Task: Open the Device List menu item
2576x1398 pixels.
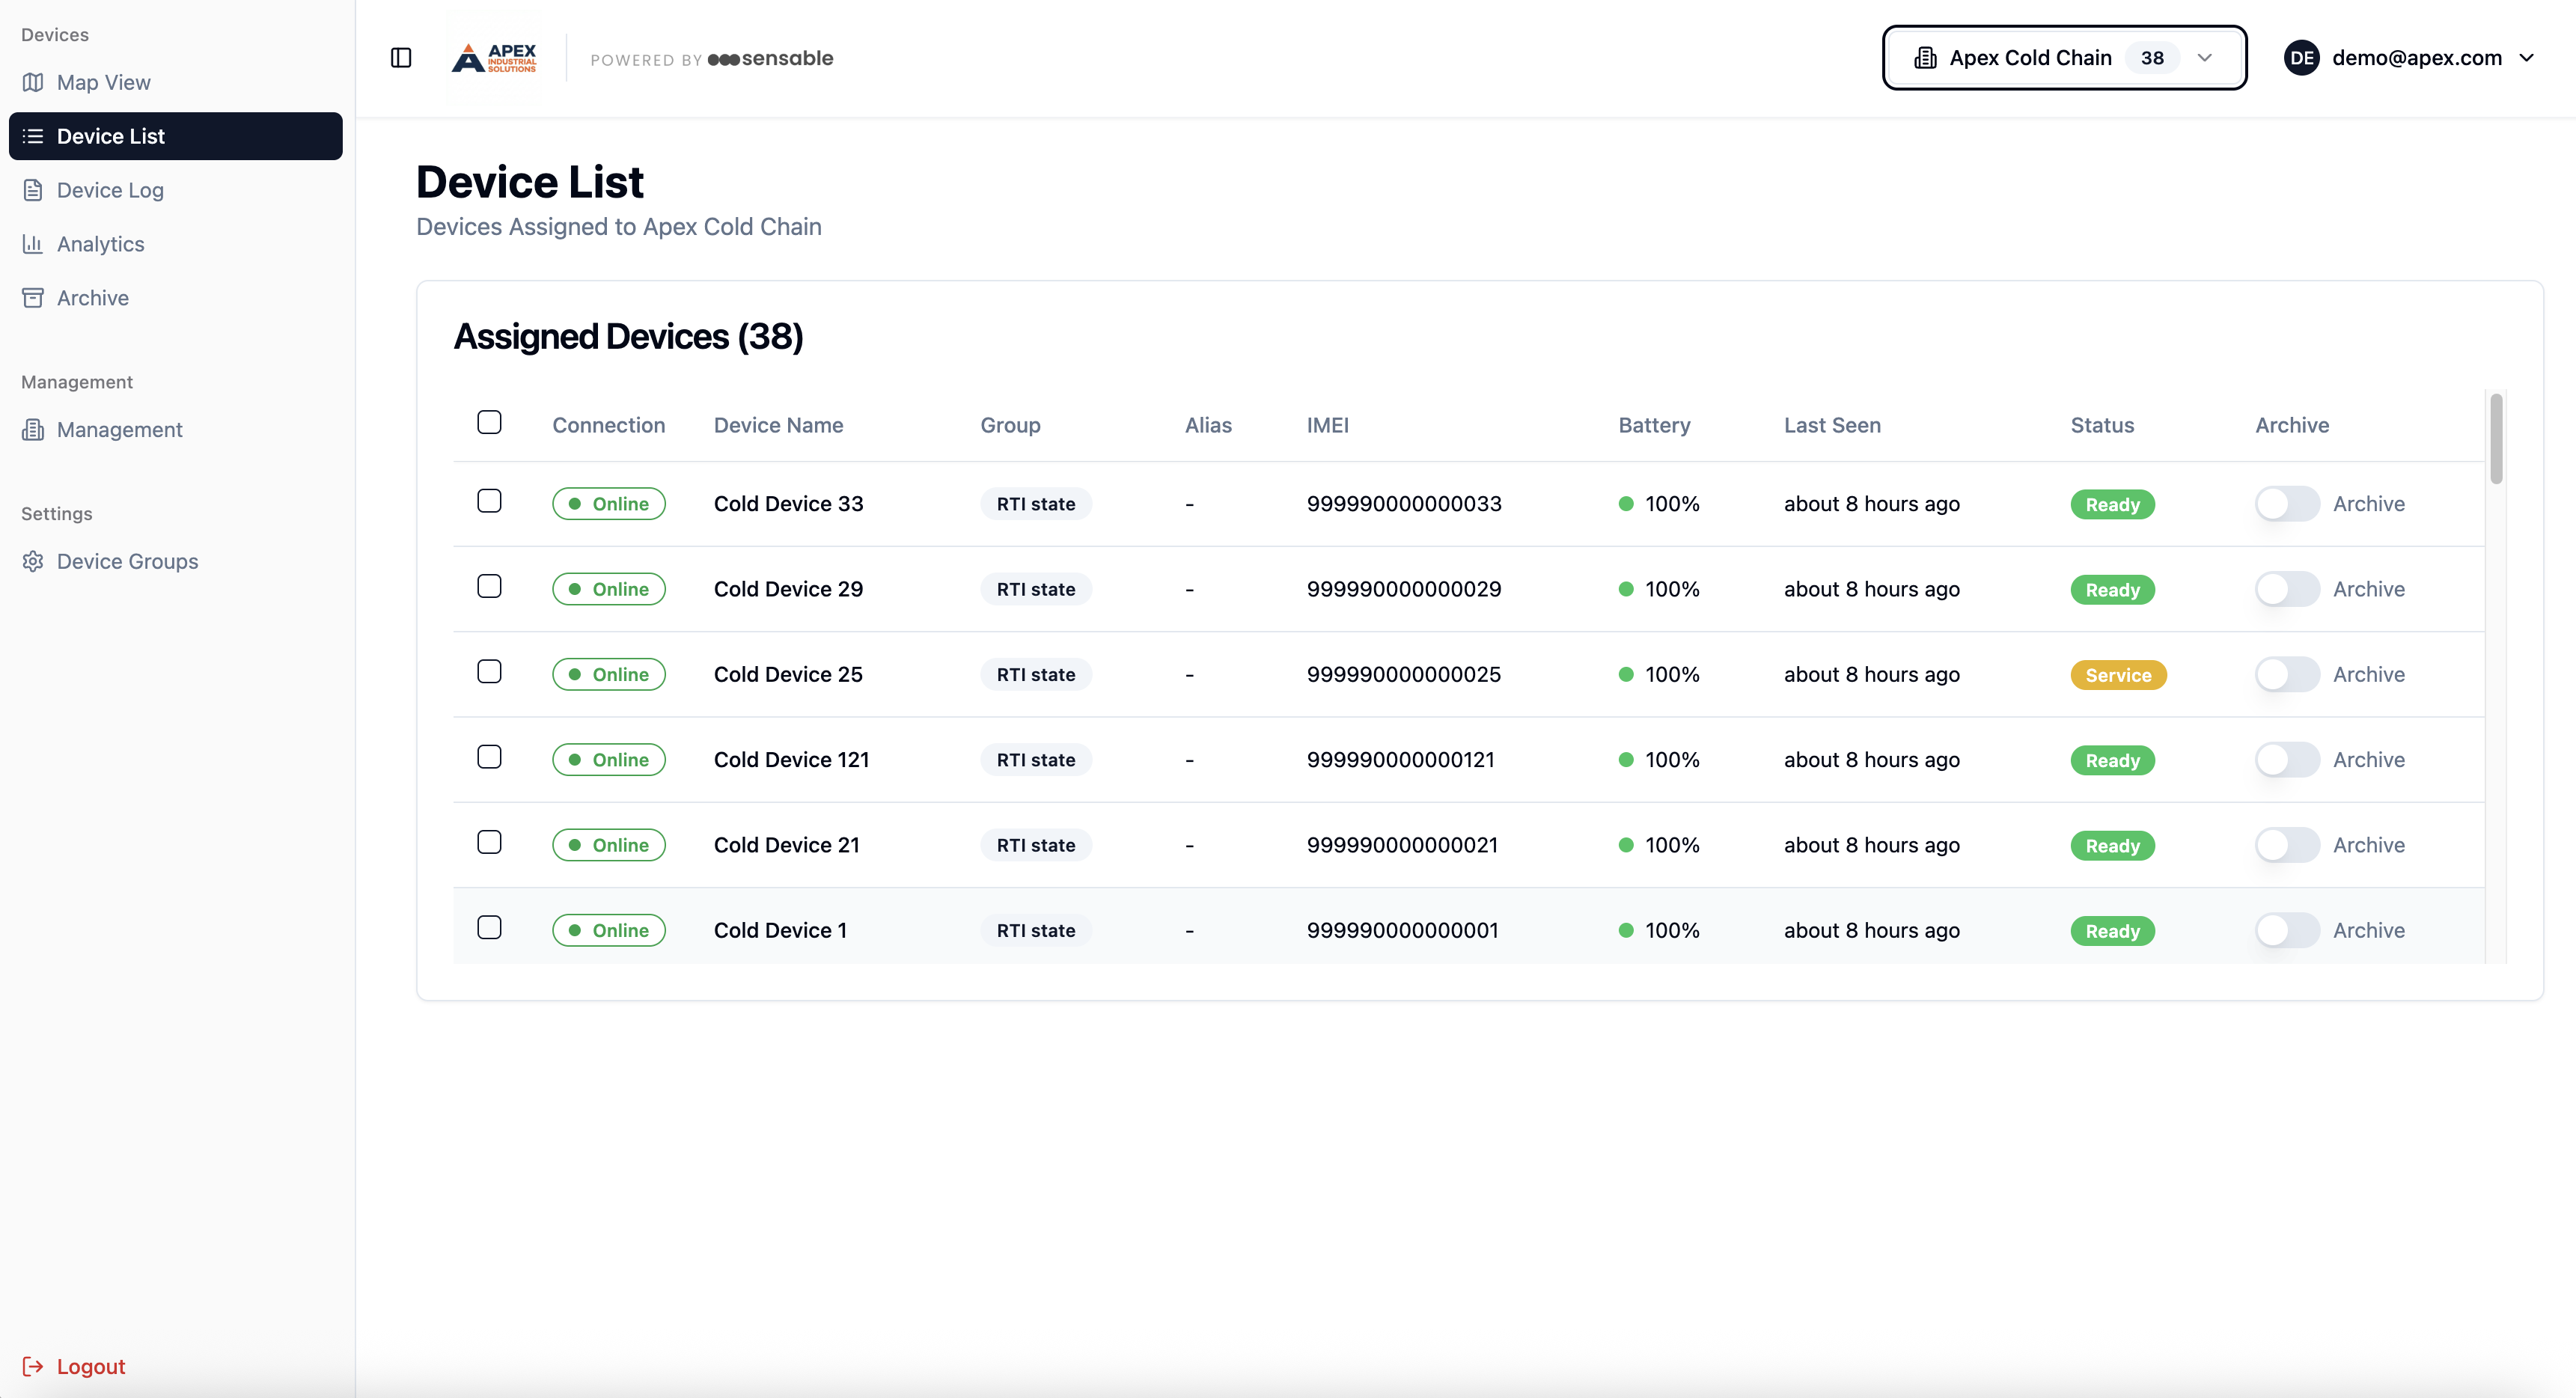Action: click(176, 136)
